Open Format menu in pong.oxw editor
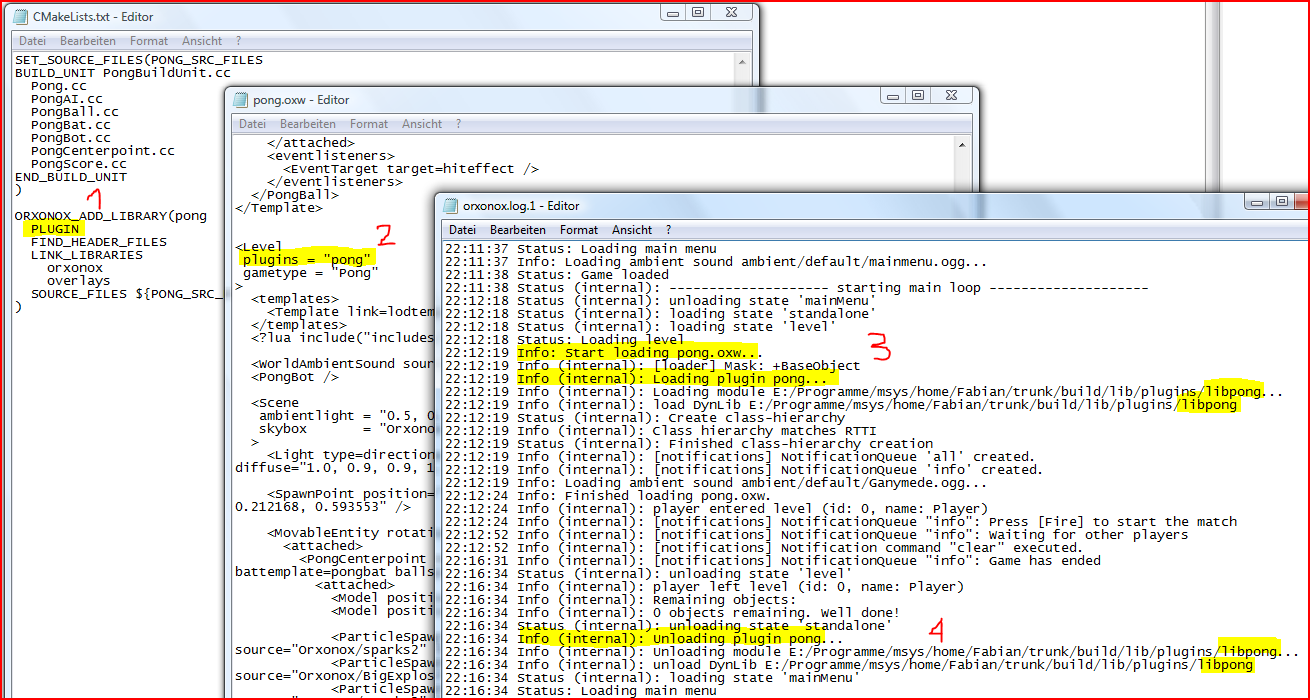This screenshot has width=1310, height=700. click(369, 124)
